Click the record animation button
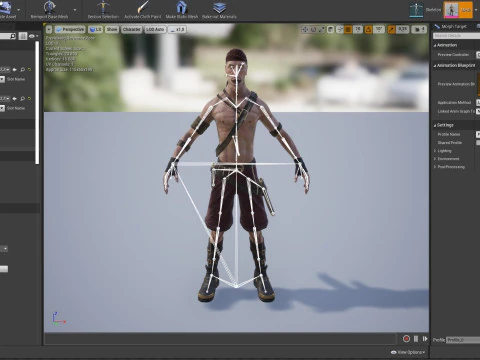This screenshot has height=360, width=480. coord(406,339)
